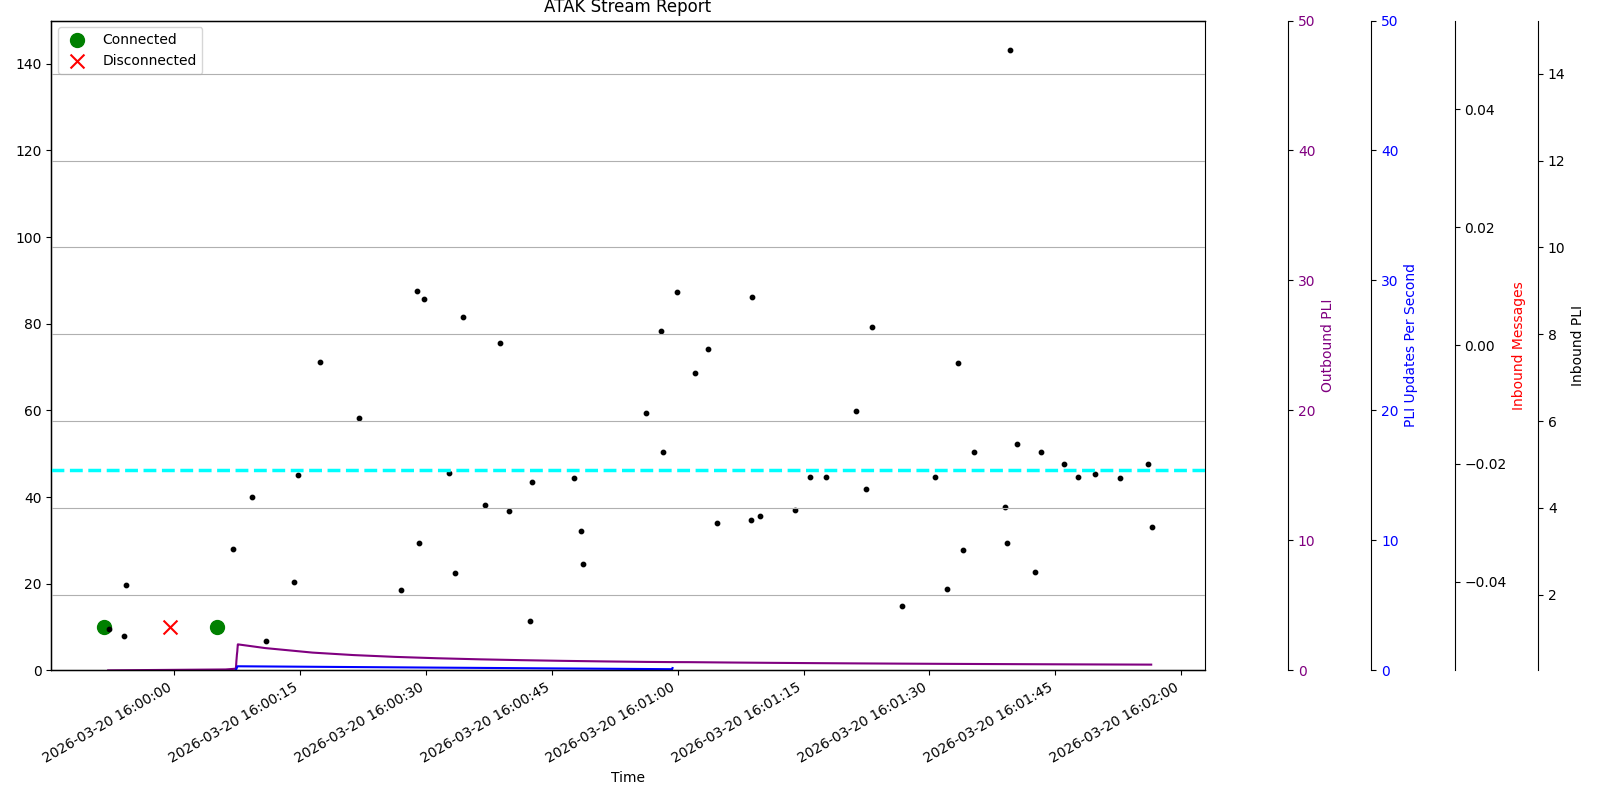This screenshot has width=1600, height=800.
Task: Click the "Connected" legend label text
Action: 139,40
